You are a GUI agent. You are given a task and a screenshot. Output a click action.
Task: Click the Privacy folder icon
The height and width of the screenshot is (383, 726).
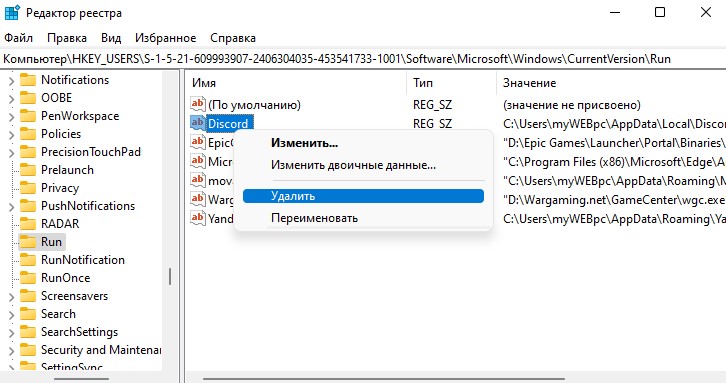point(28,188)
